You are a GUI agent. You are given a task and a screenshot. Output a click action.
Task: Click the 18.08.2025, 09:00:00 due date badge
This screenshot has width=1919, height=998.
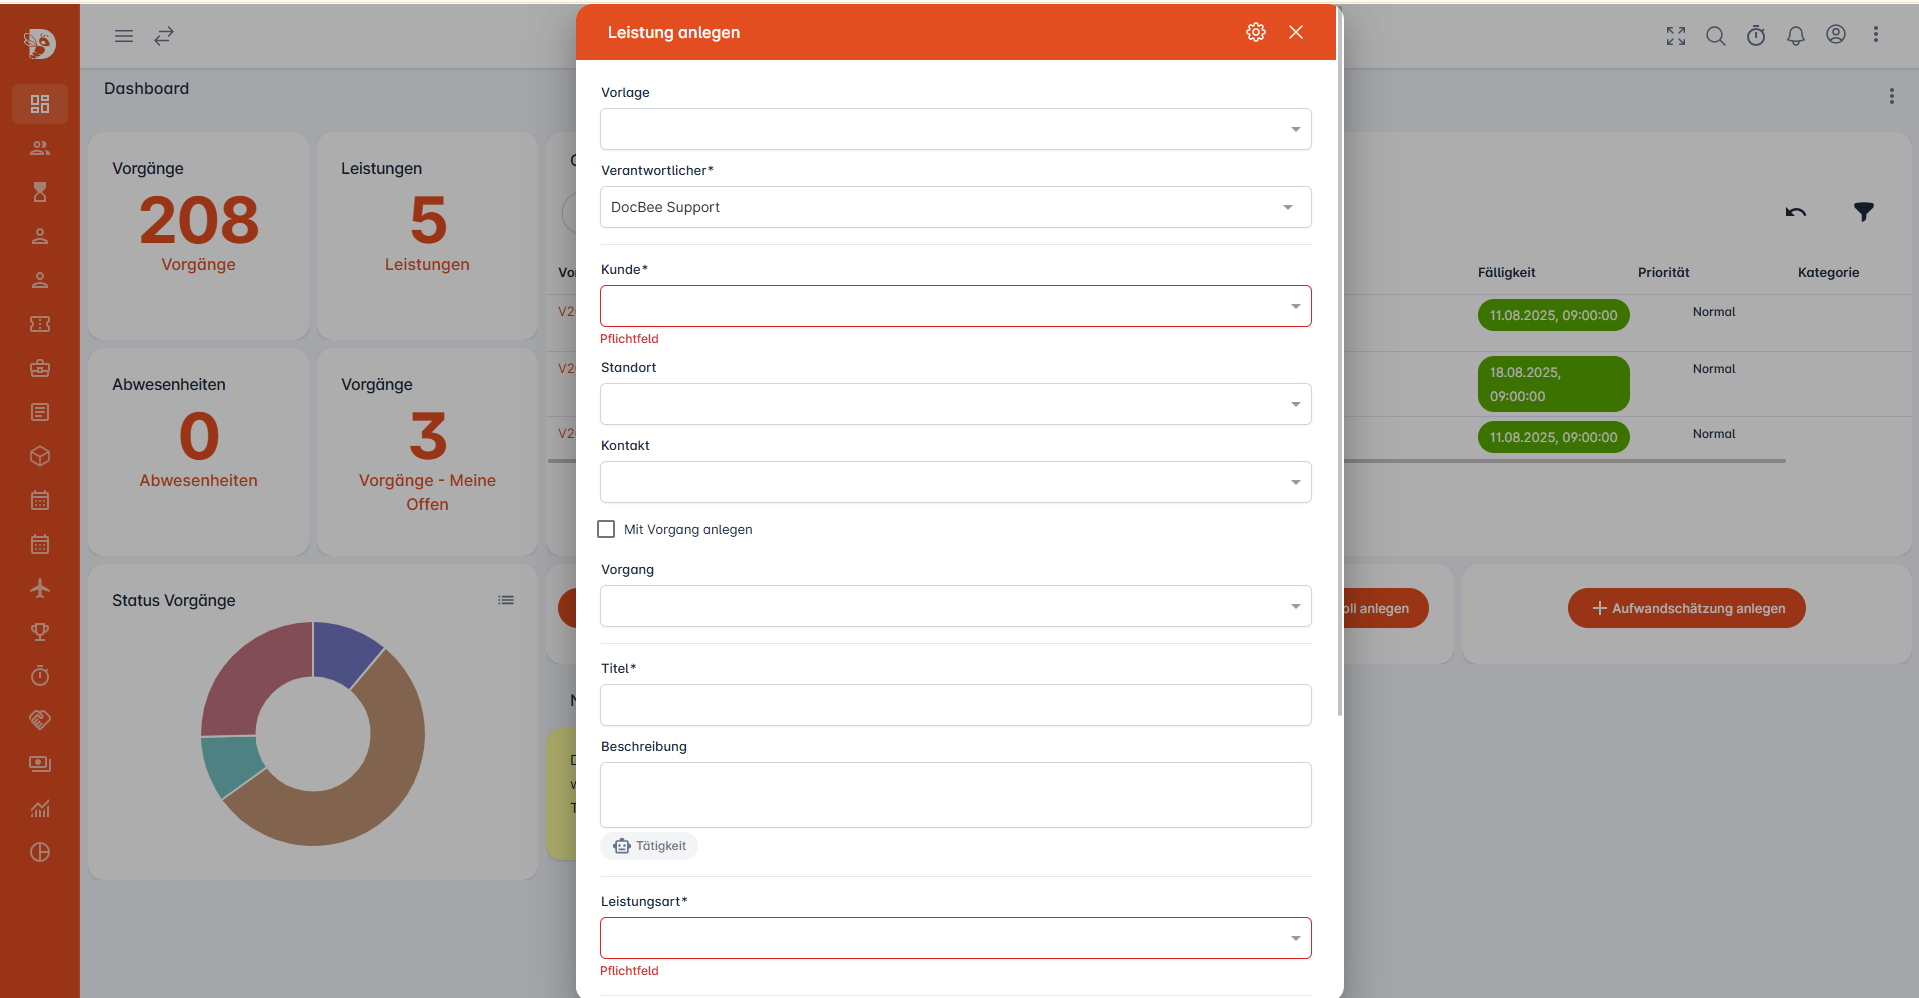click(x=1554, y=384)
